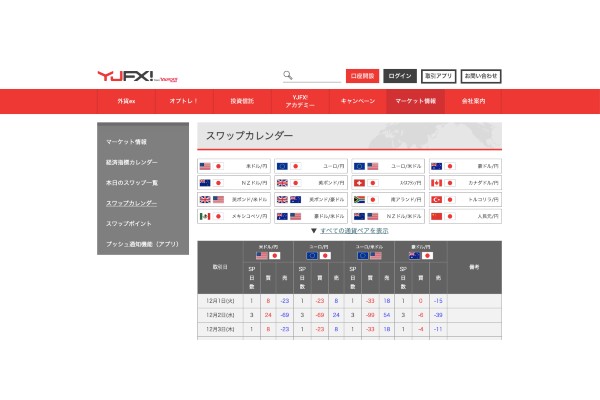This screenshot has height=400, width=600.
Task: Click the 備考 column header
Action: tap(474, 267)
